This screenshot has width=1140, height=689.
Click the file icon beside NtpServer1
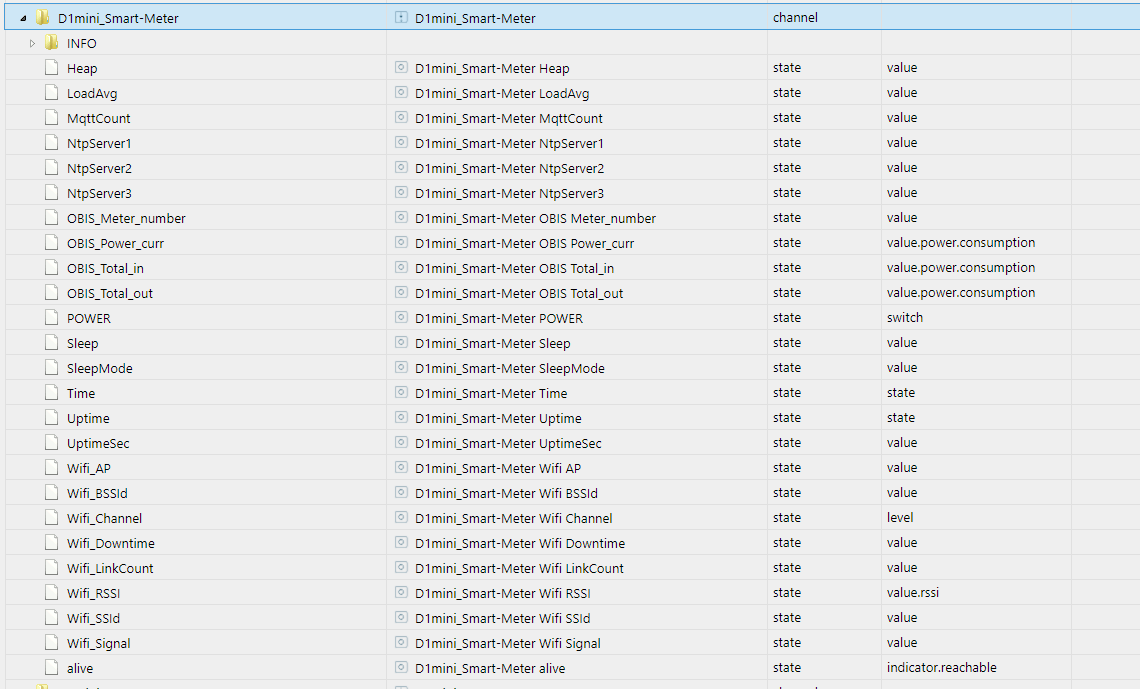pyautogui.click(x=52, y=142)
